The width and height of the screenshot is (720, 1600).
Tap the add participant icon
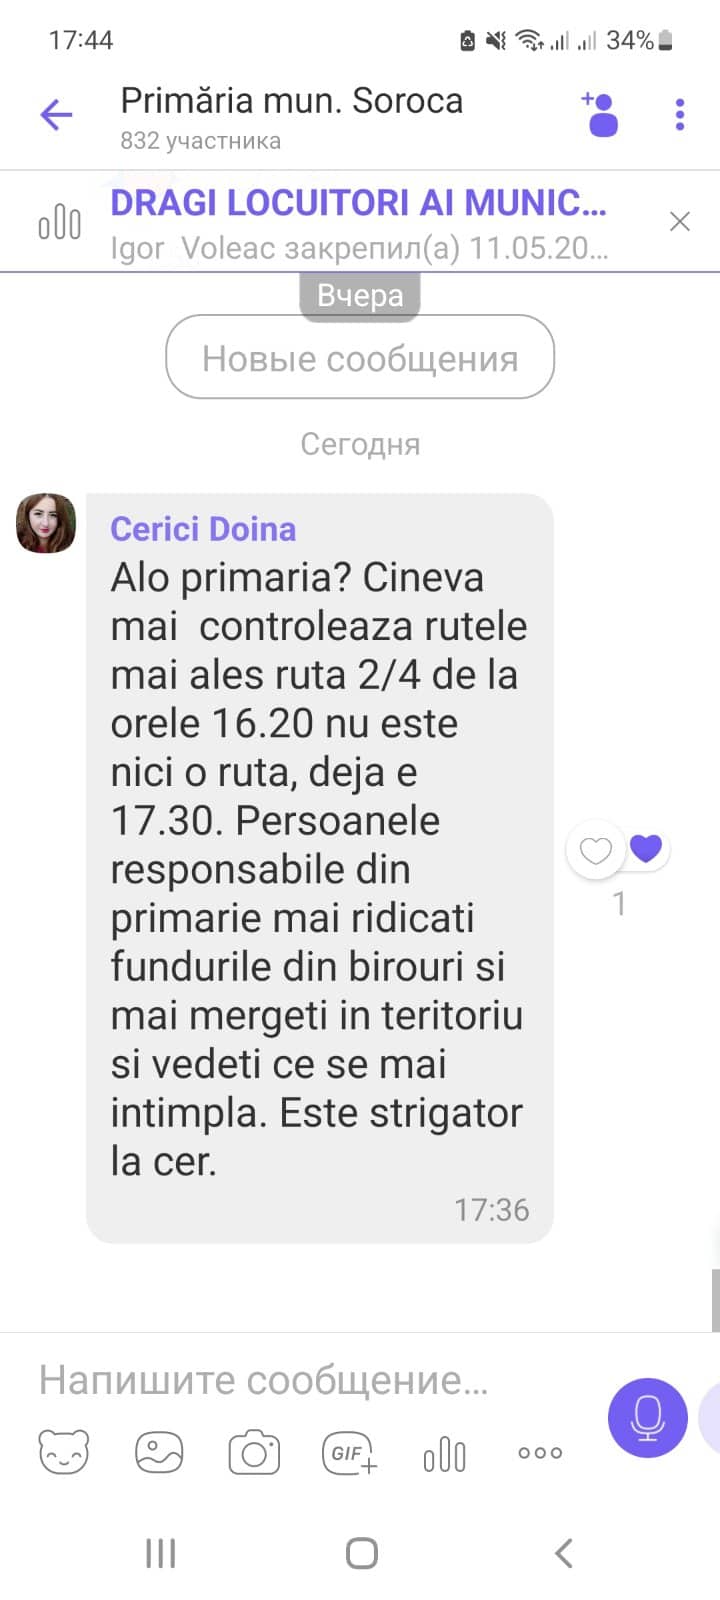600,113
